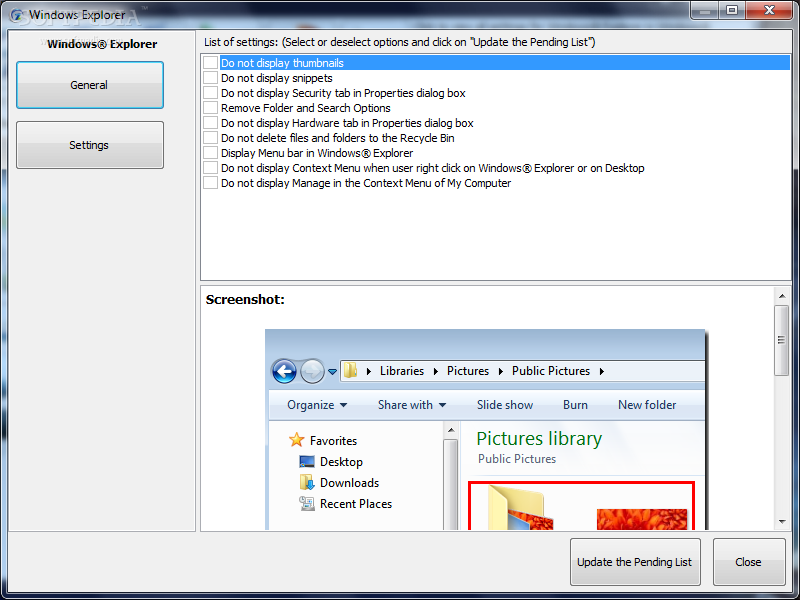Tick 'Do not delete files to Recycle Bin' checkbox
800x600 pixels.
tap(210, 138)
